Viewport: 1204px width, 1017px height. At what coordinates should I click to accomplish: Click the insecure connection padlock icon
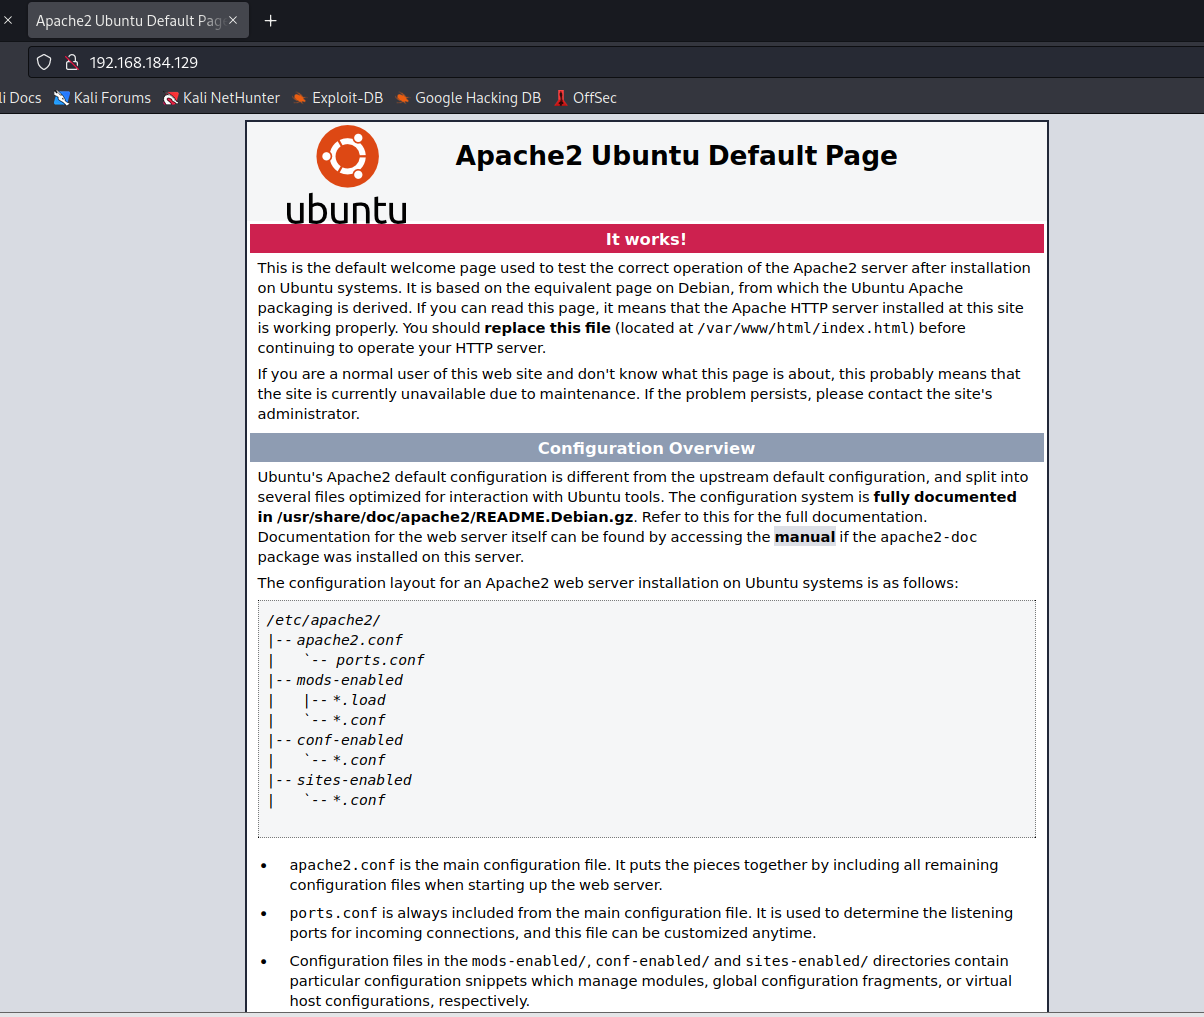72,62
